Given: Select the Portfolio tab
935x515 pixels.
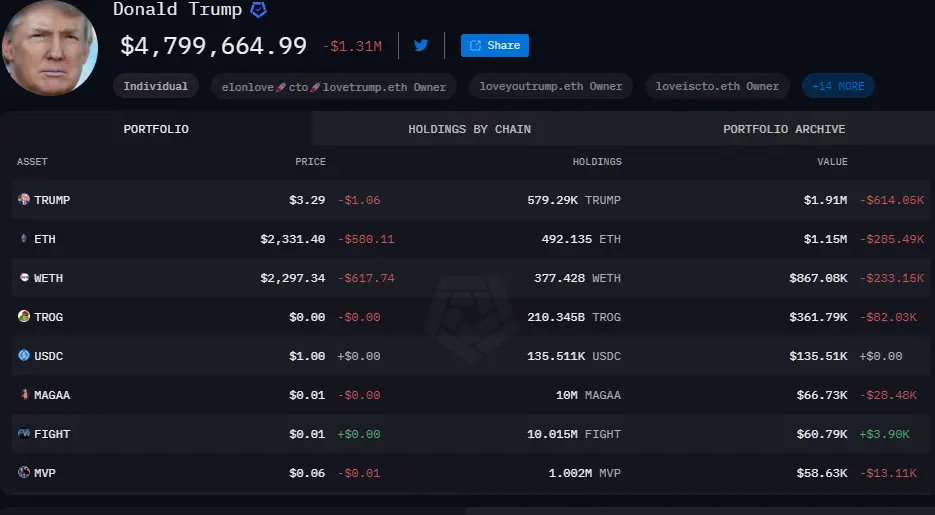Looking at the screenshot, I should pos(156,129).
